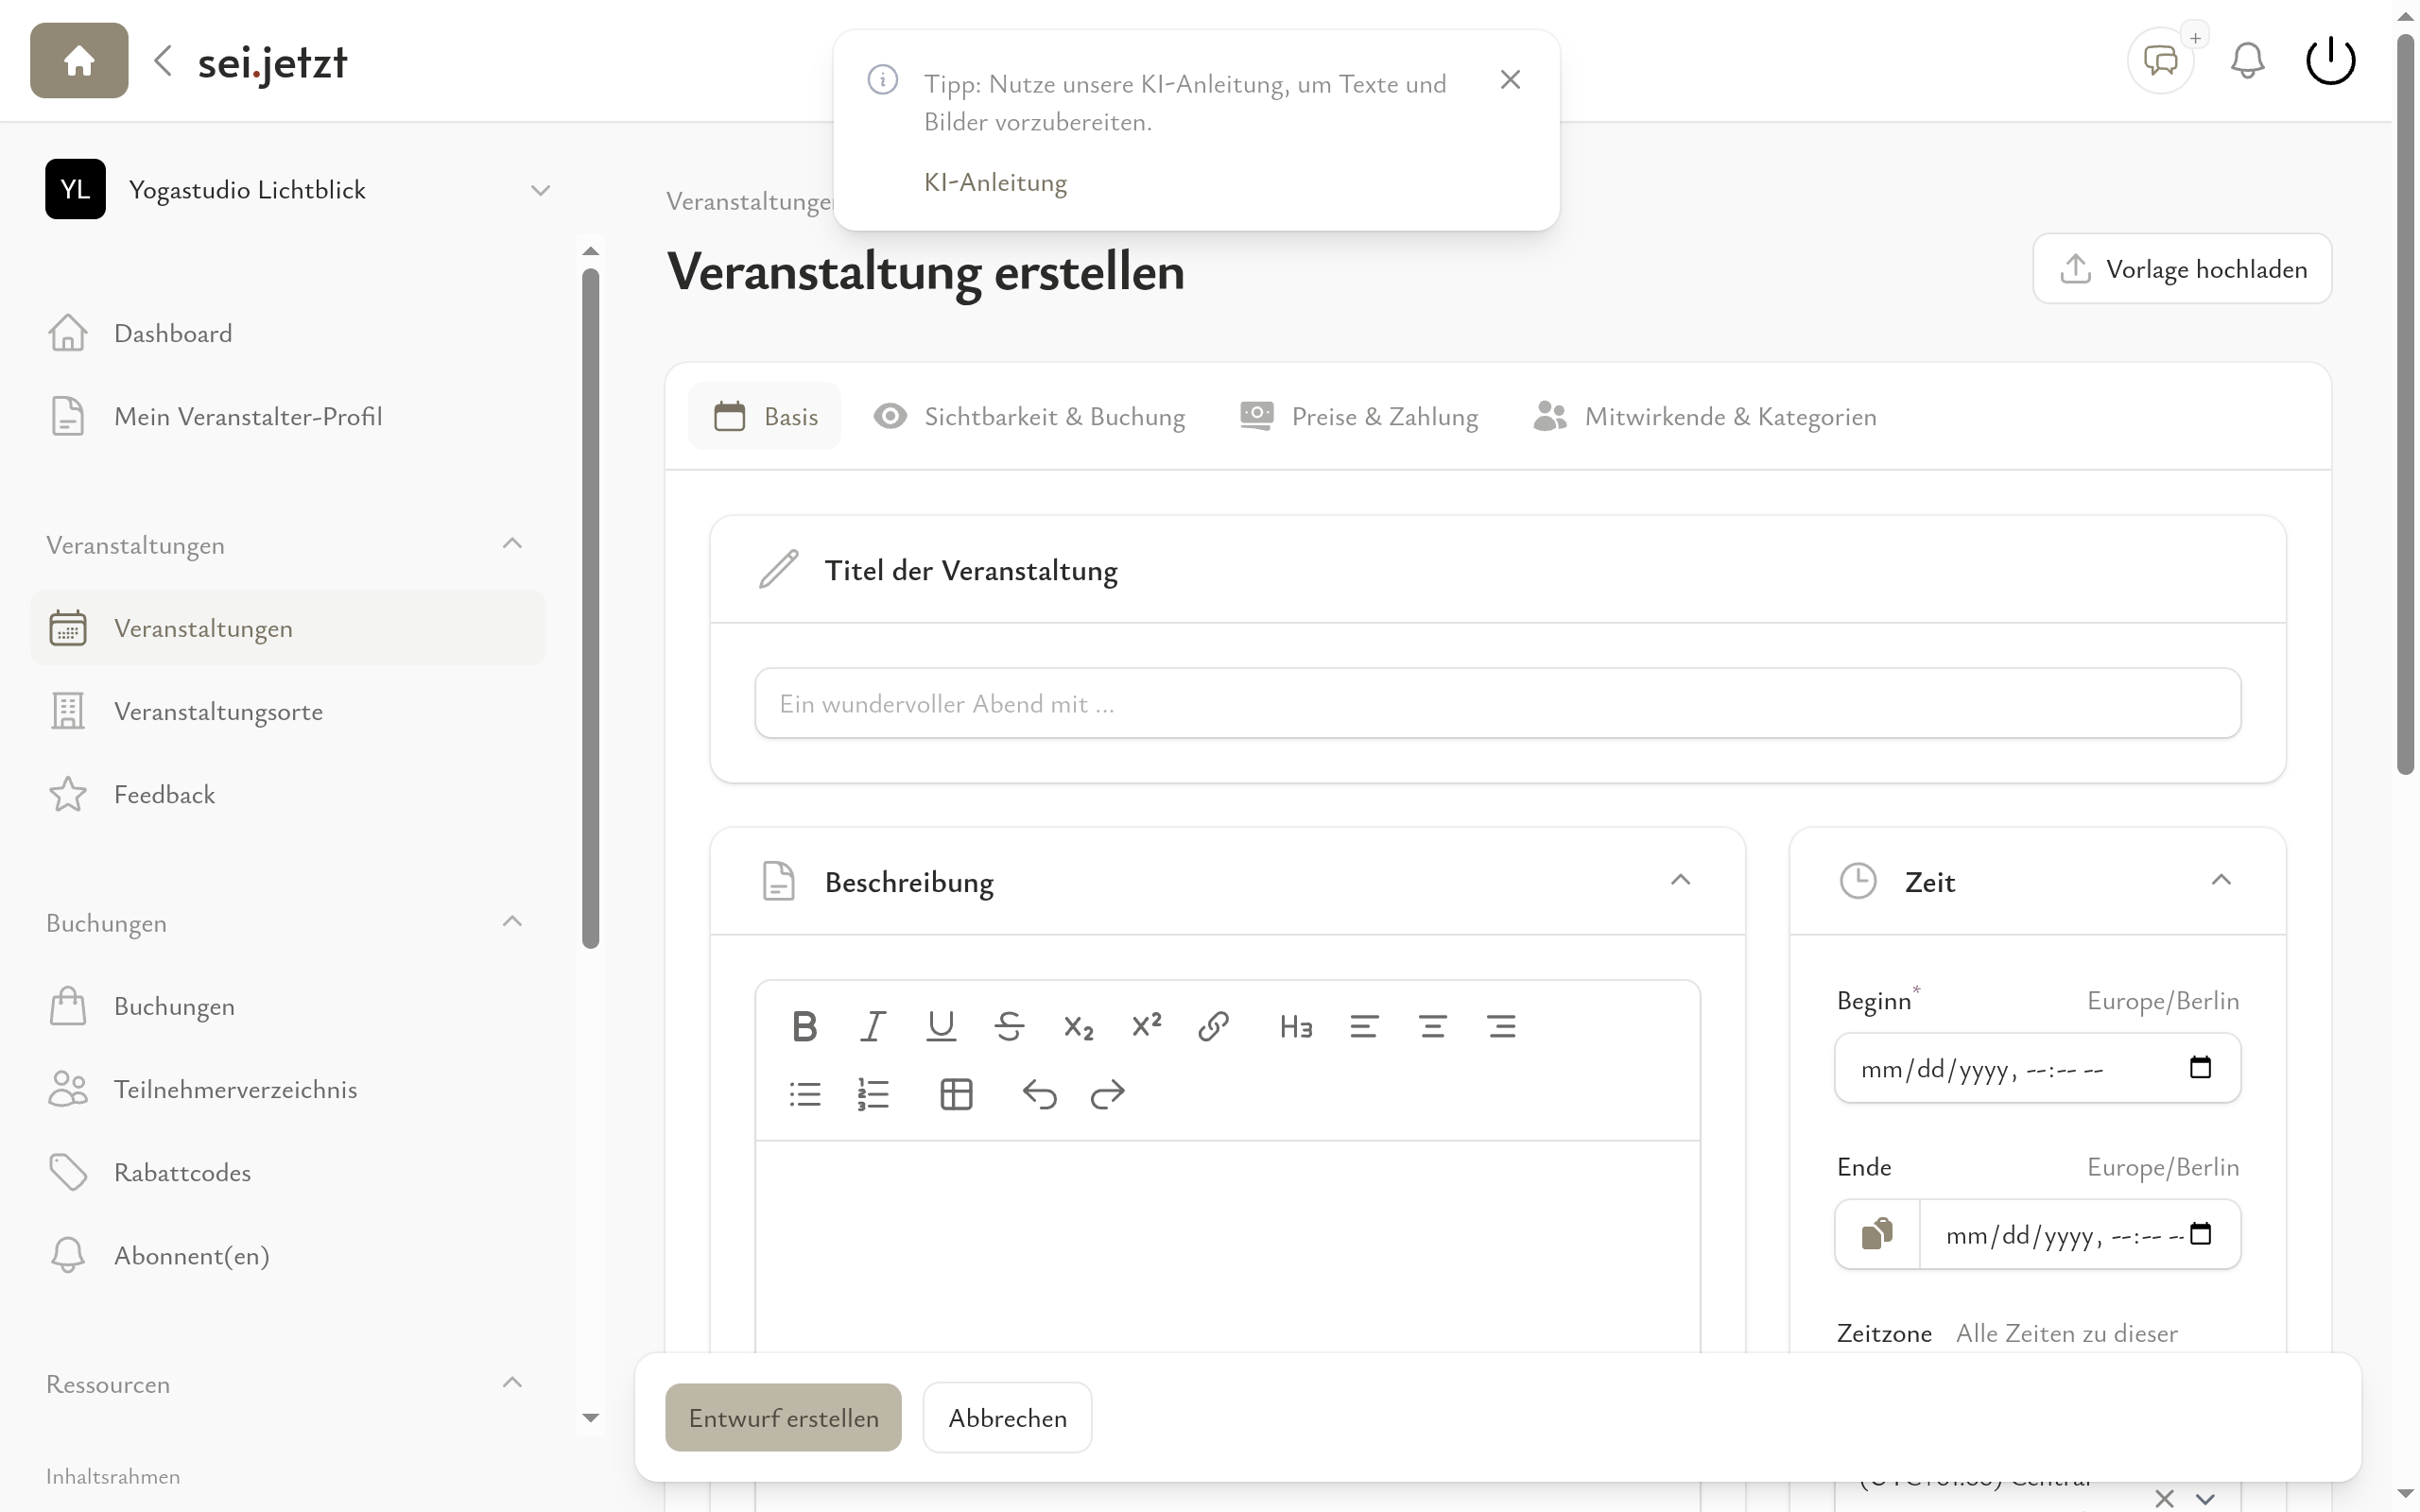Screen dimensions: 2420x1512
Task: Open the Beginn date picker calendar icon
Action: click(x=2200, y=1067)
